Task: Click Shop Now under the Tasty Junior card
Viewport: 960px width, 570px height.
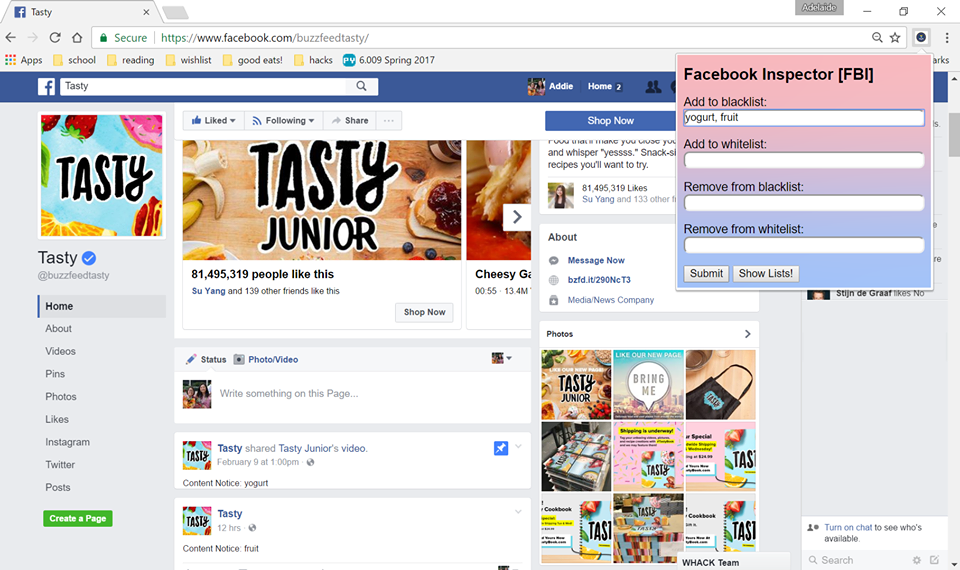Action: point(424,312)
